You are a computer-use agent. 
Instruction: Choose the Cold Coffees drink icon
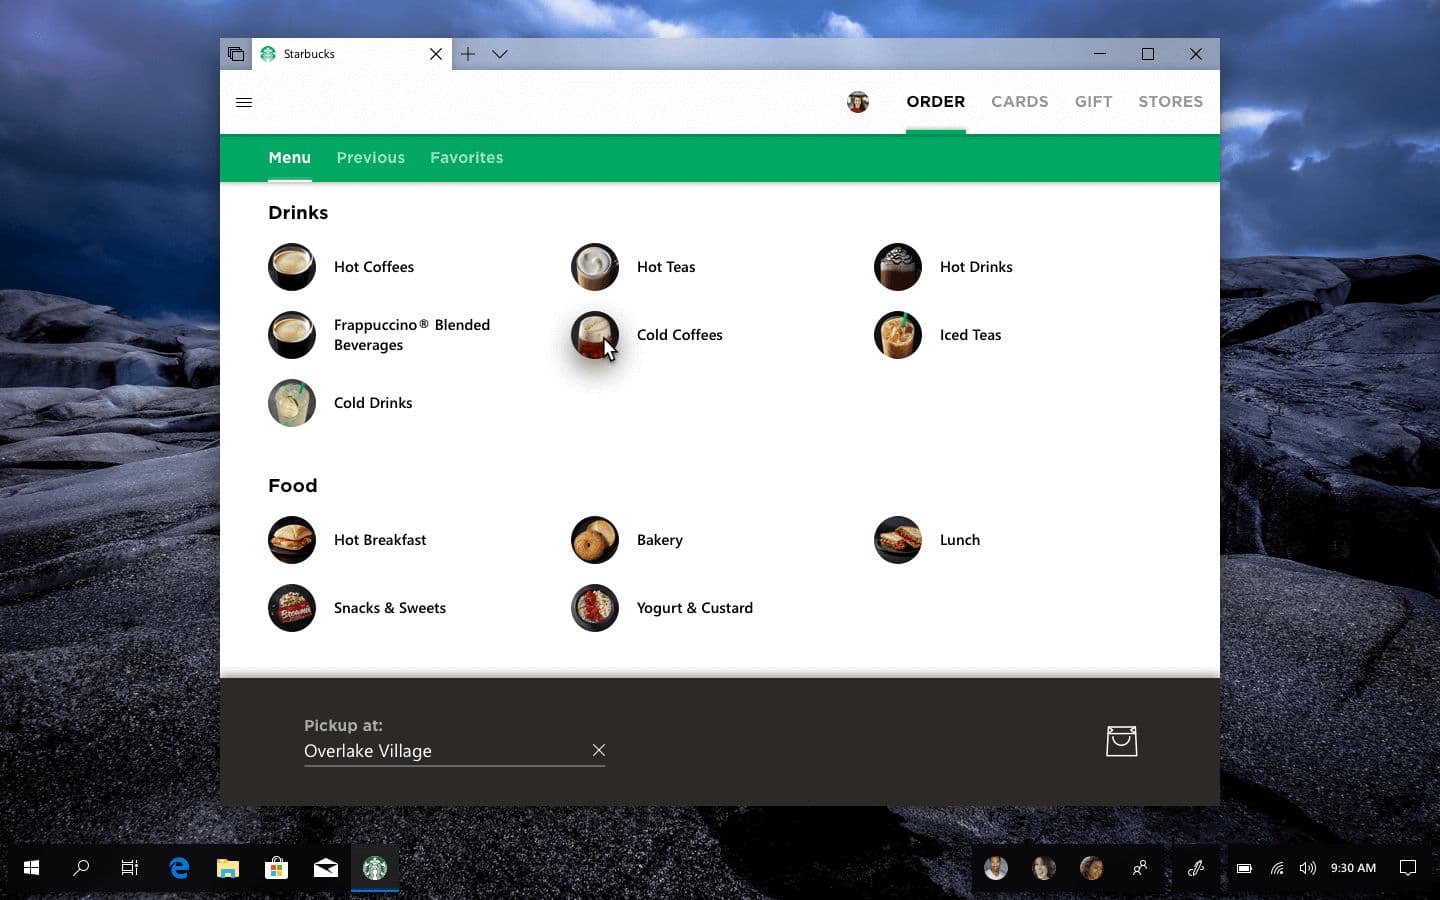pos(595,335)
